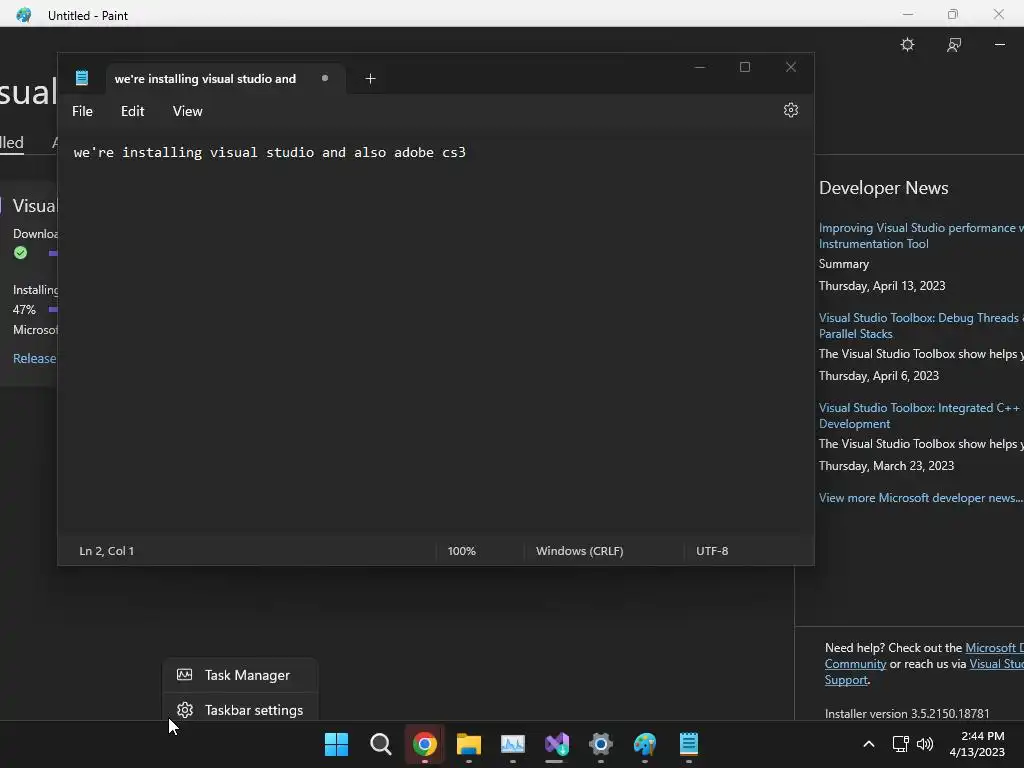
Task: Click 'Thursday, April 6, 2023' news date
Action: pos(878,376)
